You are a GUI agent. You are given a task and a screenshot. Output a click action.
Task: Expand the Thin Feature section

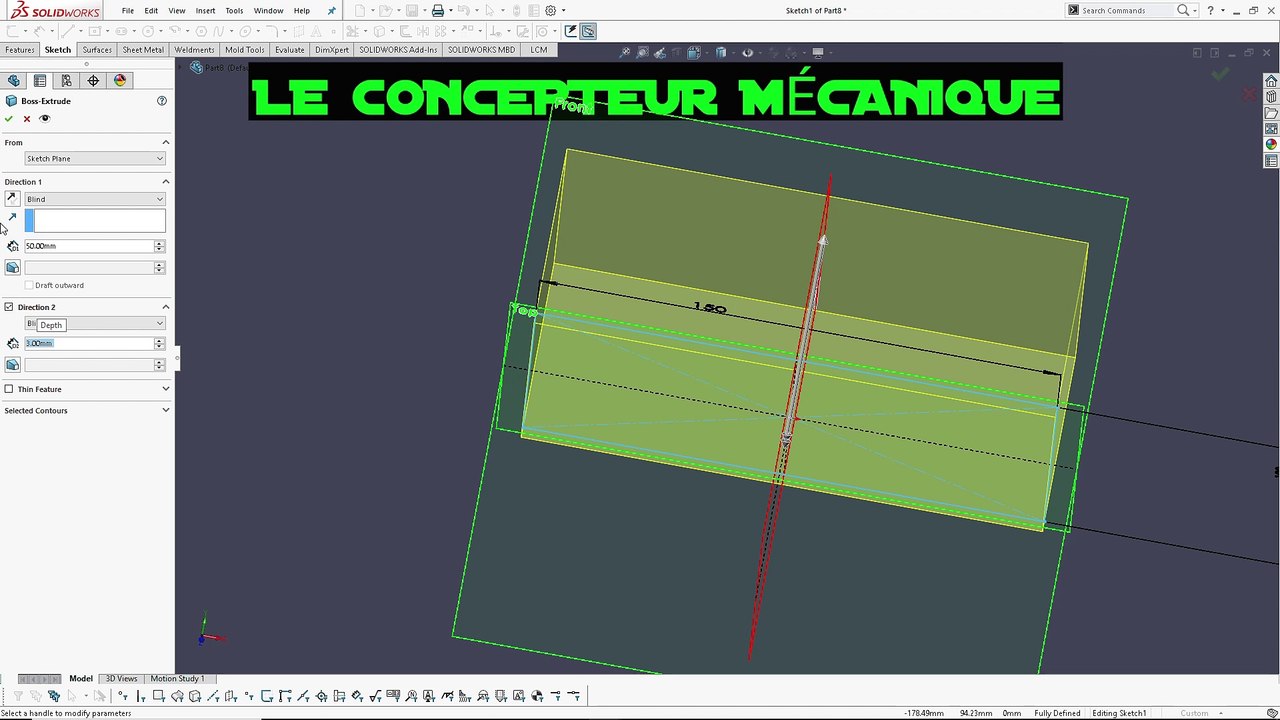[x=166, y=389]
